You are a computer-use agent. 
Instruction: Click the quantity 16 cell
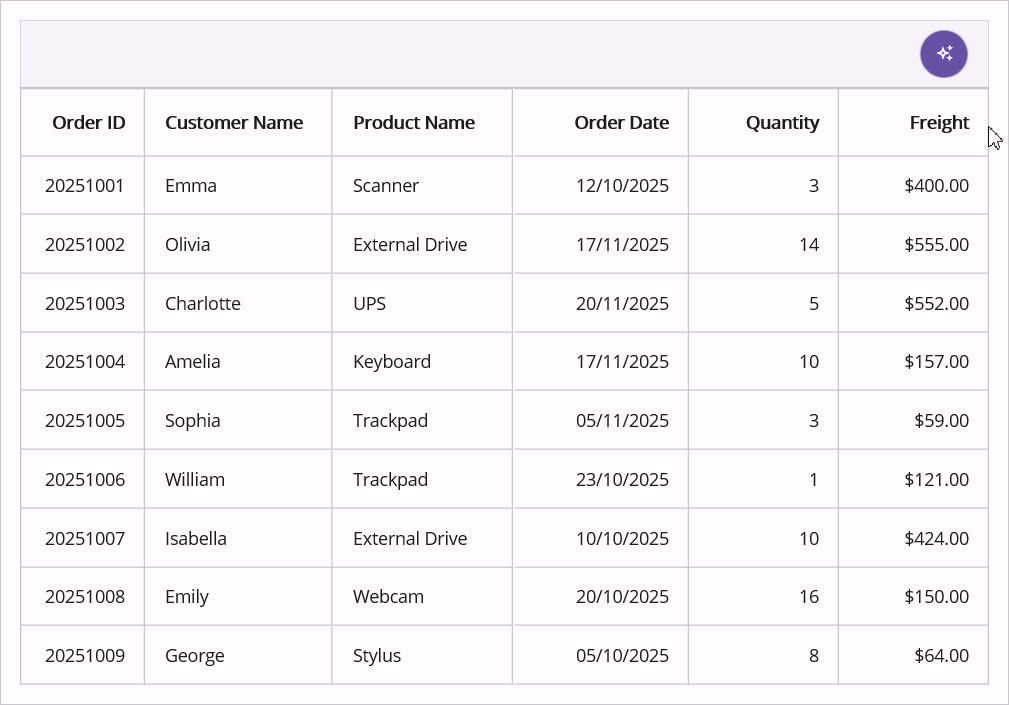pyautogui.click(x=808, y=597)
